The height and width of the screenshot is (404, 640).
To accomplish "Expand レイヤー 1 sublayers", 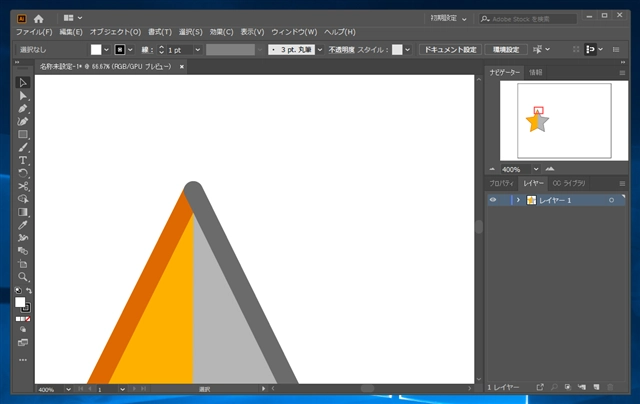I will coord(518,200).
